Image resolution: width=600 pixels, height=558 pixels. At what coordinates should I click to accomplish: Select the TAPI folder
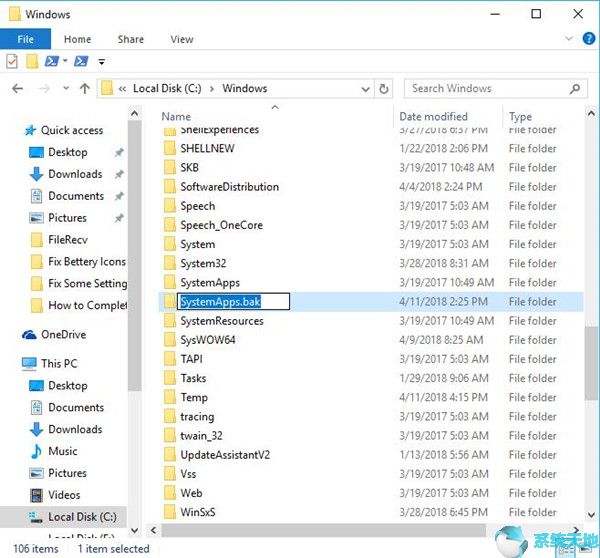[191, 359]
